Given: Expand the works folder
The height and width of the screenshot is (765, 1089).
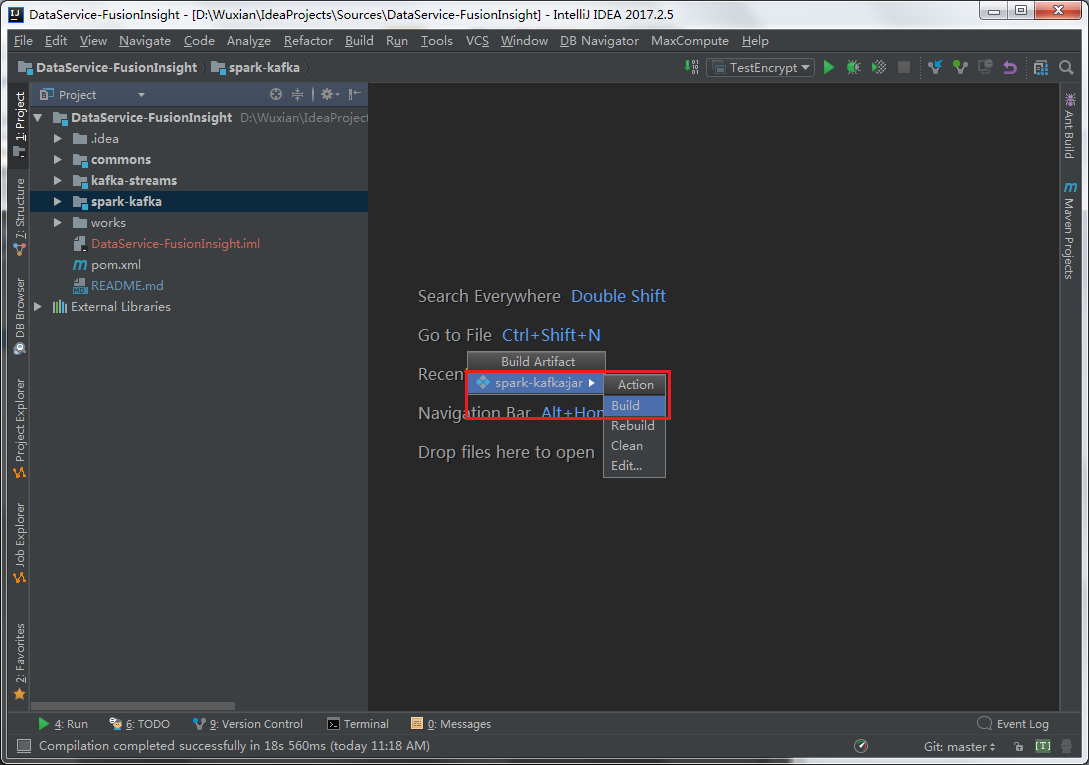Looking at the screenshot, I should coord(58,222).
